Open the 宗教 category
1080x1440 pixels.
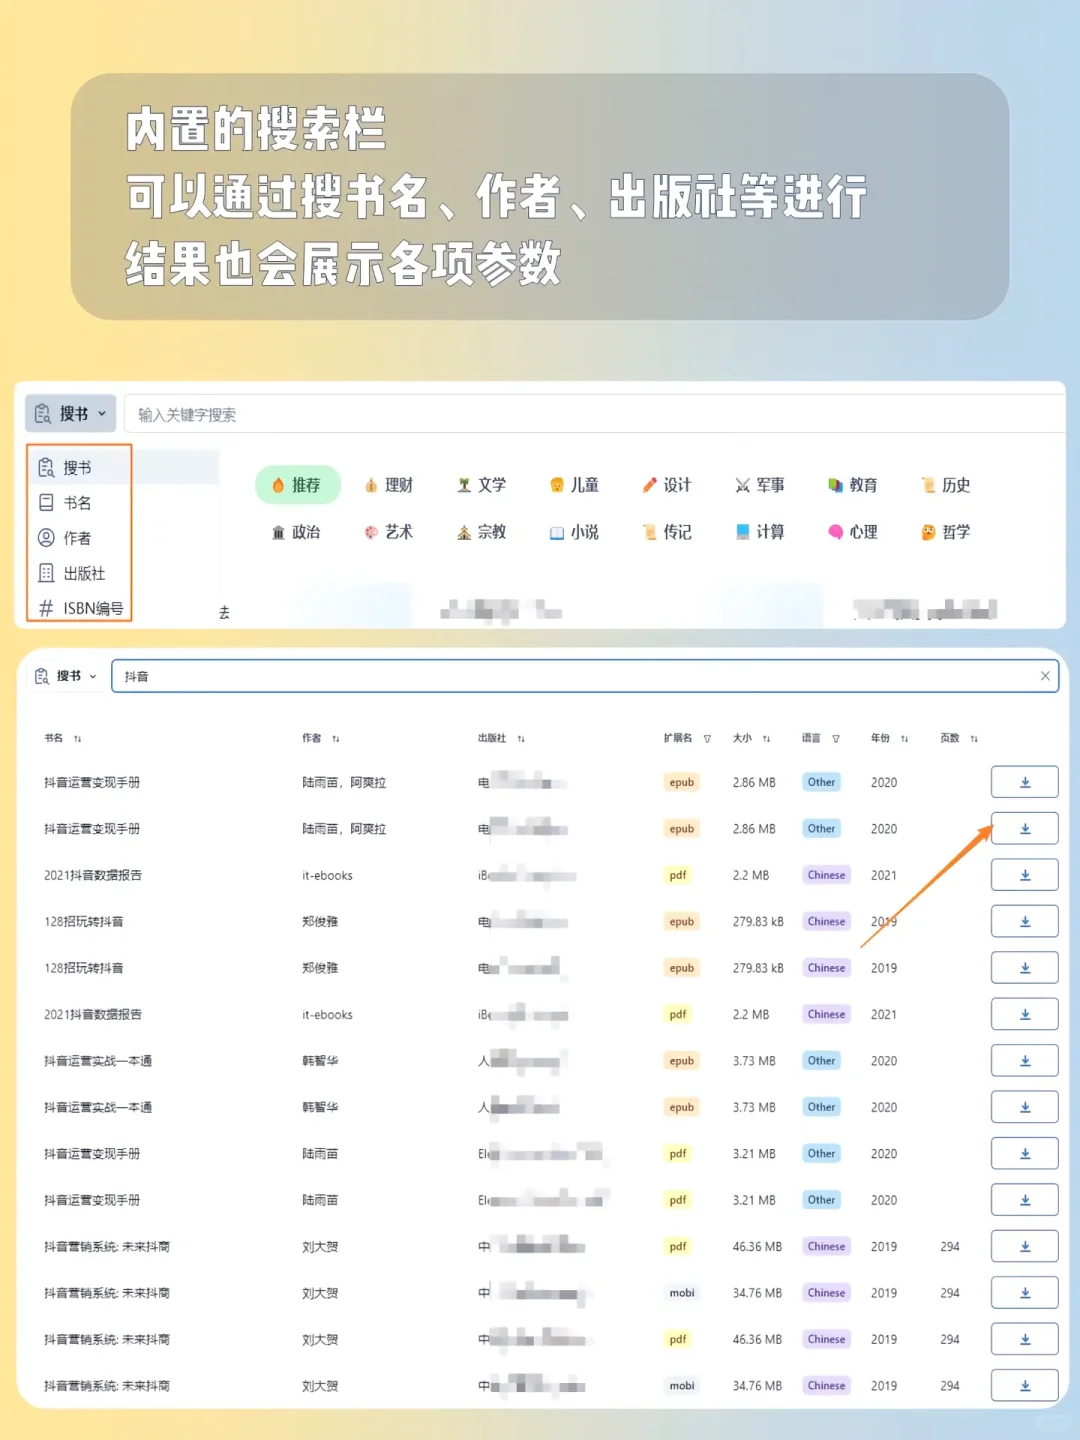[x=482, y=532]
